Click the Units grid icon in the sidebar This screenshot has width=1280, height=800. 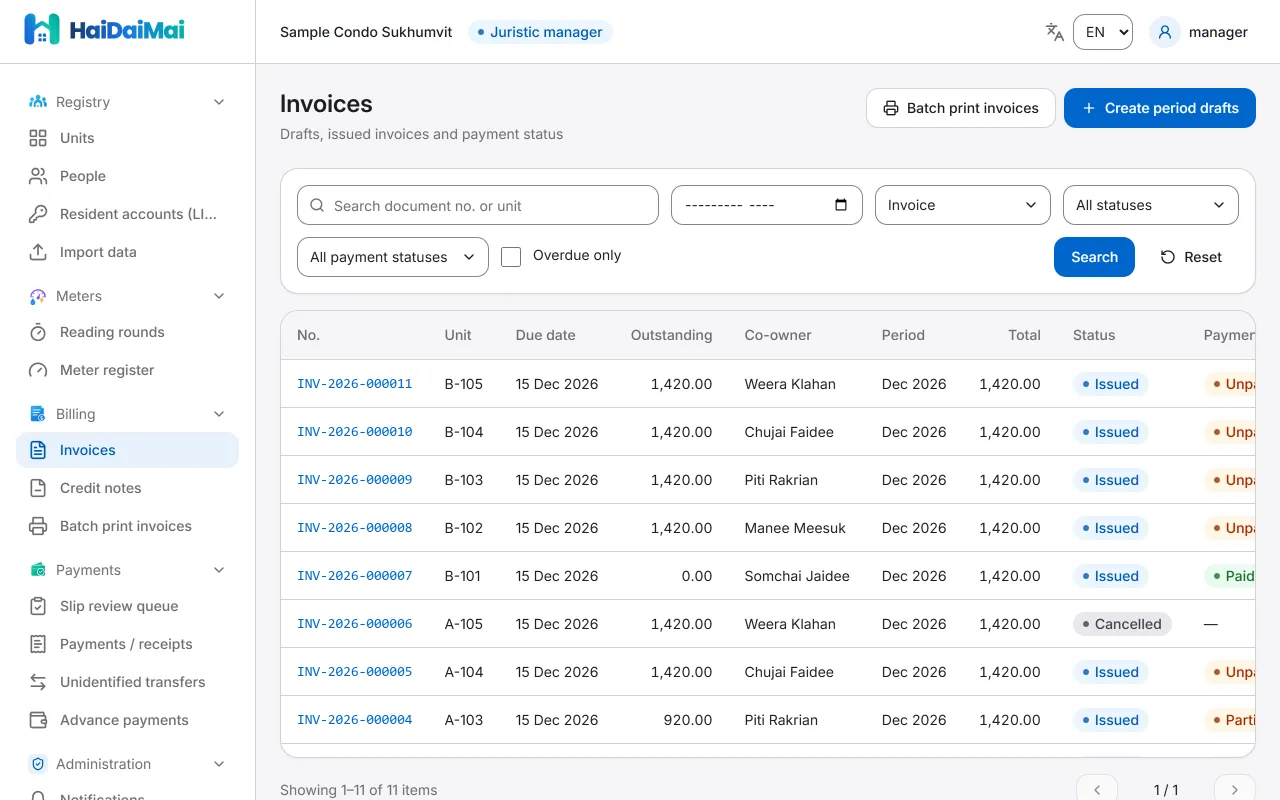[x=38, y=138]
